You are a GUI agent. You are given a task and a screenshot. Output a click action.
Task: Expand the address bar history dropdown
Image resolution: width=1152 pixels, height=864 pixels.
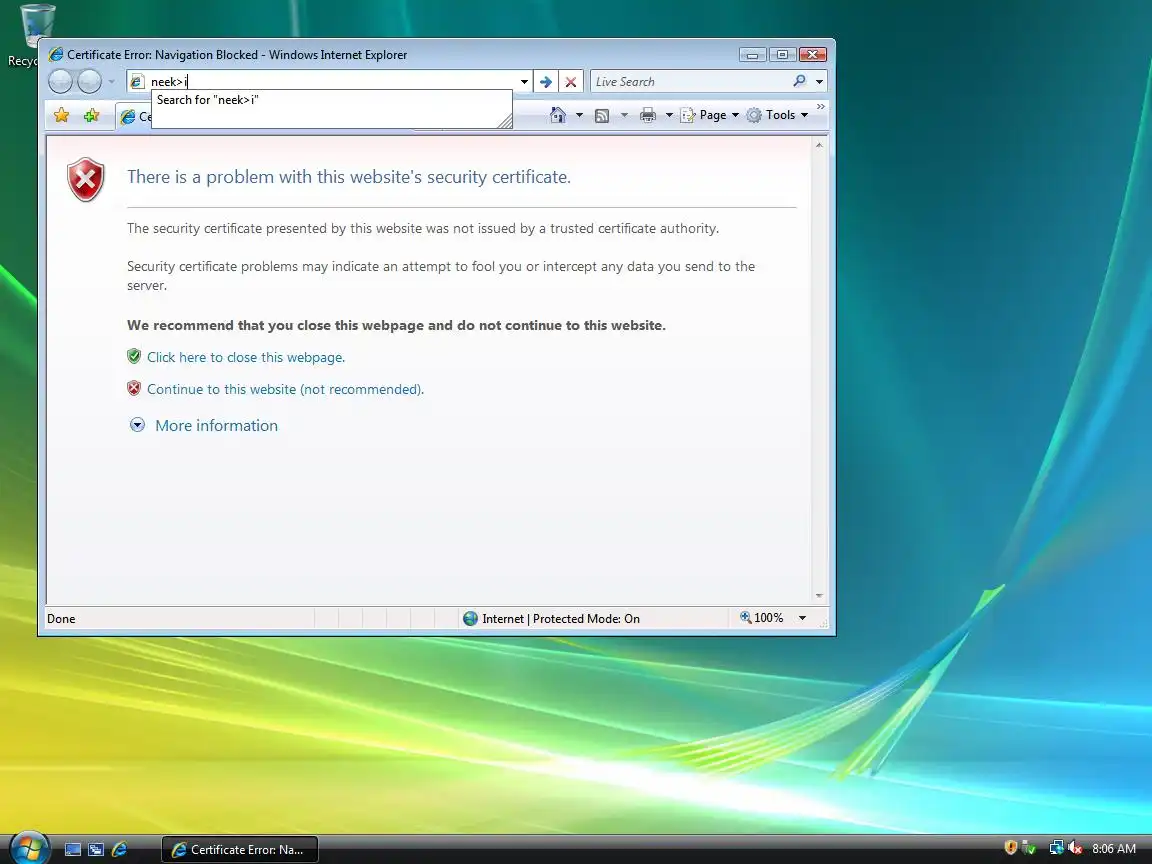click(524, 82)
